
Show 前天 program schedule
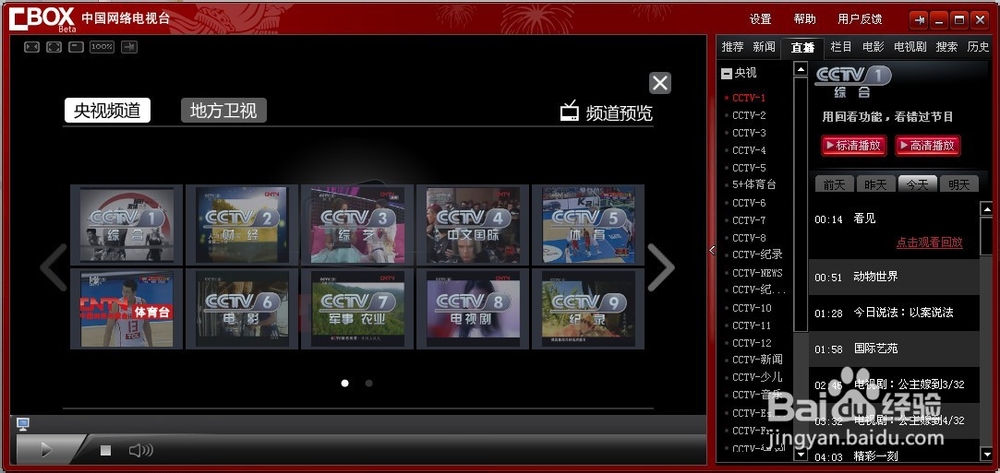834,184
